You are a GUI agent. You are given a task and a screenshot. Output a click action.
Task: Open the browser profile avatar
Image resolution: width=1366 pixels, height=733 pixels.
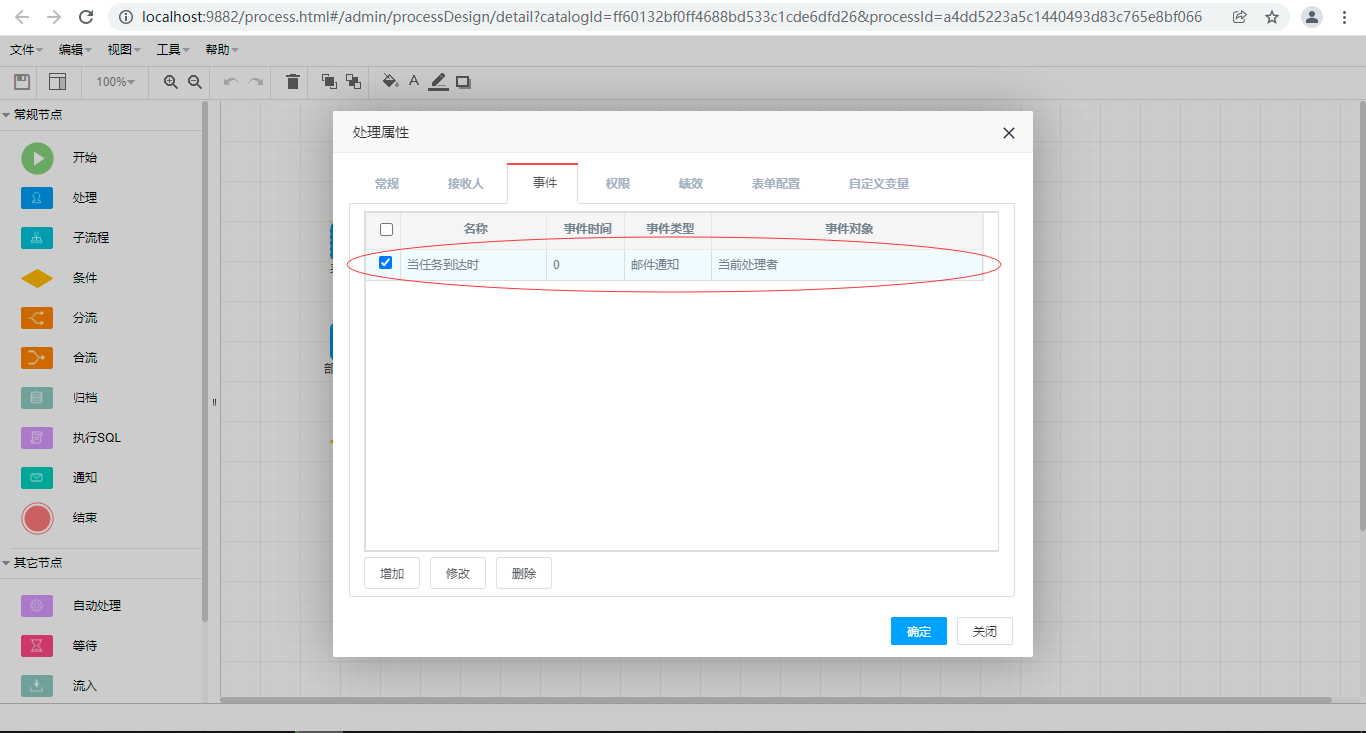click(1312, 17)
